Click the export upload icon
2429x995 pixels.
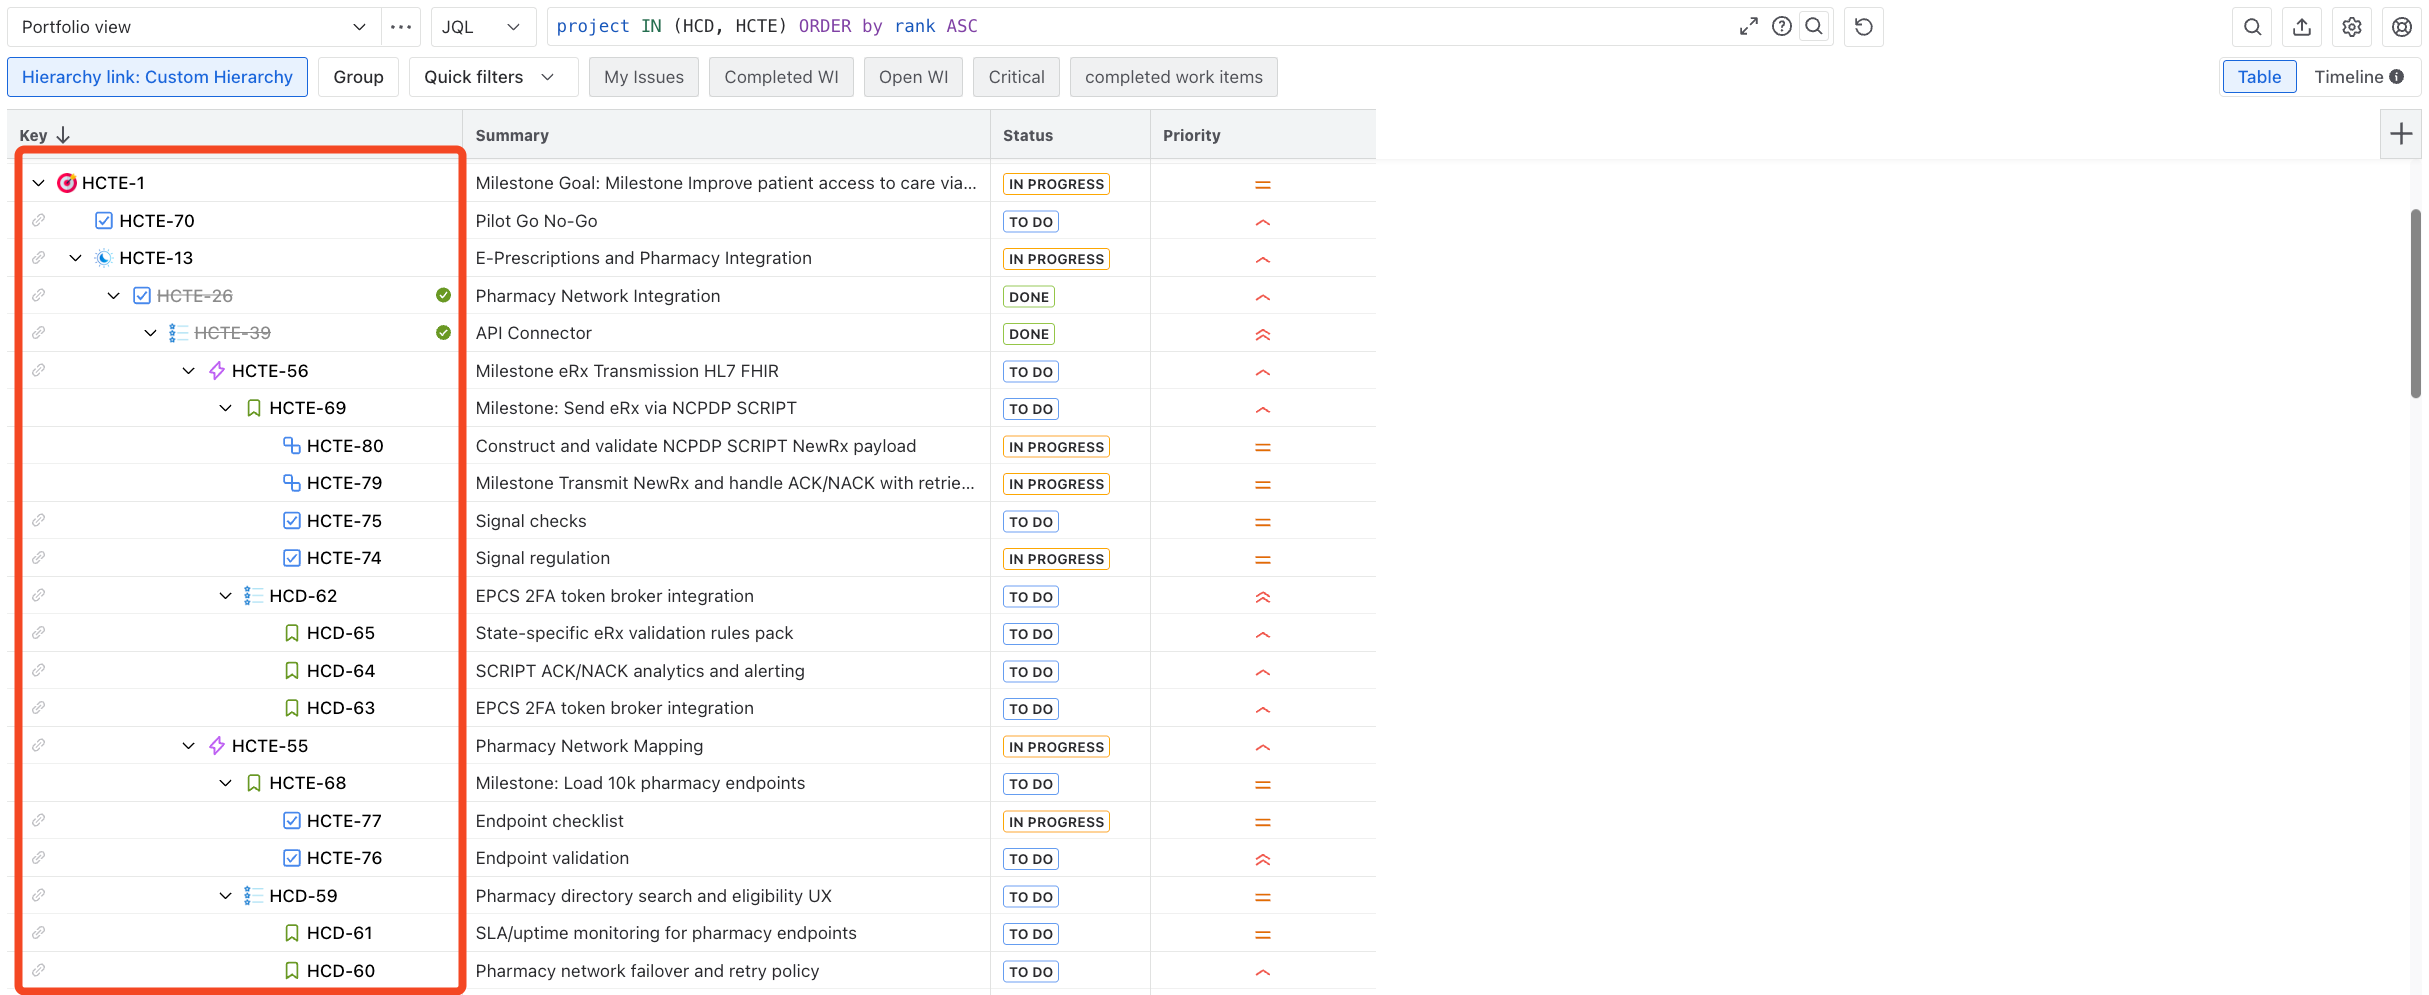point(2302,27)
